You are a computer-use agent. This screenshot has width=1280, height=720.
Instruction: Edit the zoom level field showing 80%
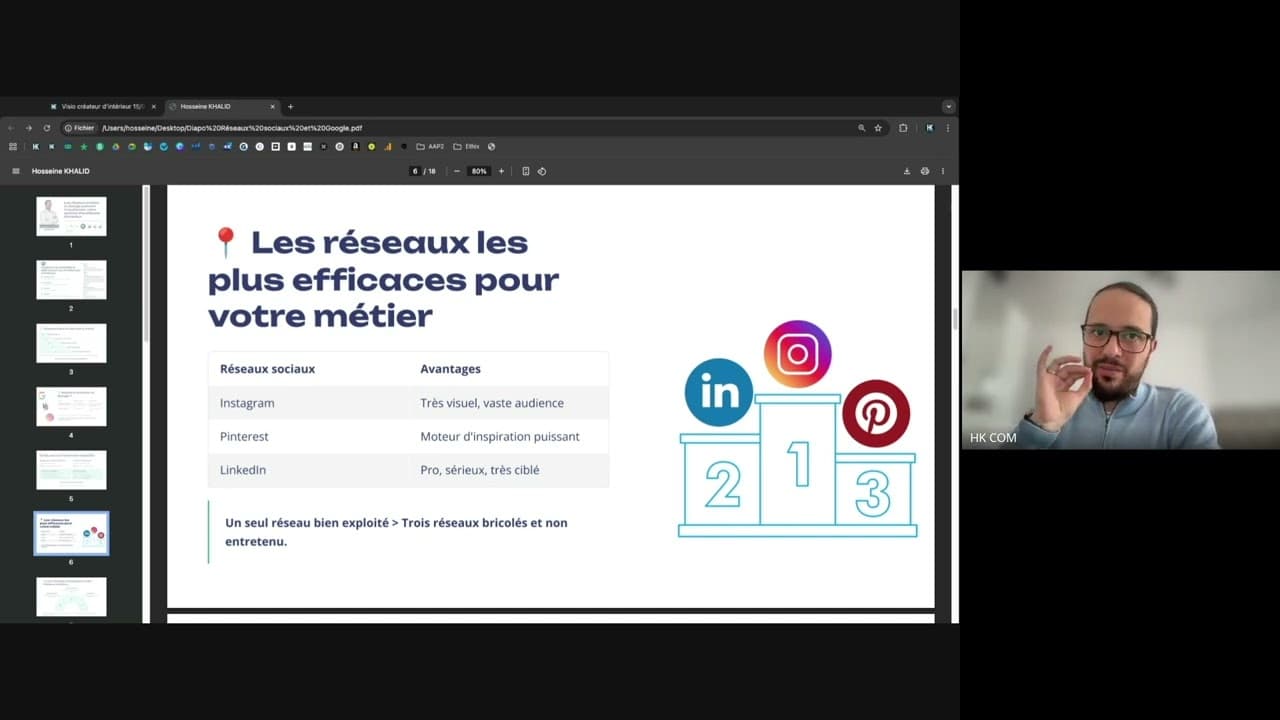478,171
